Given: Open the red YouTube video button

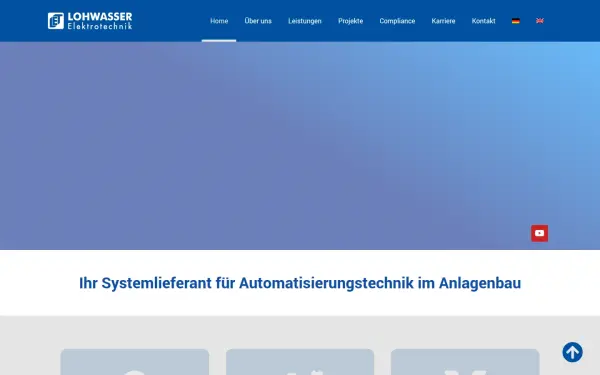Looking at the screenshot, I should (x=539, y=233).
